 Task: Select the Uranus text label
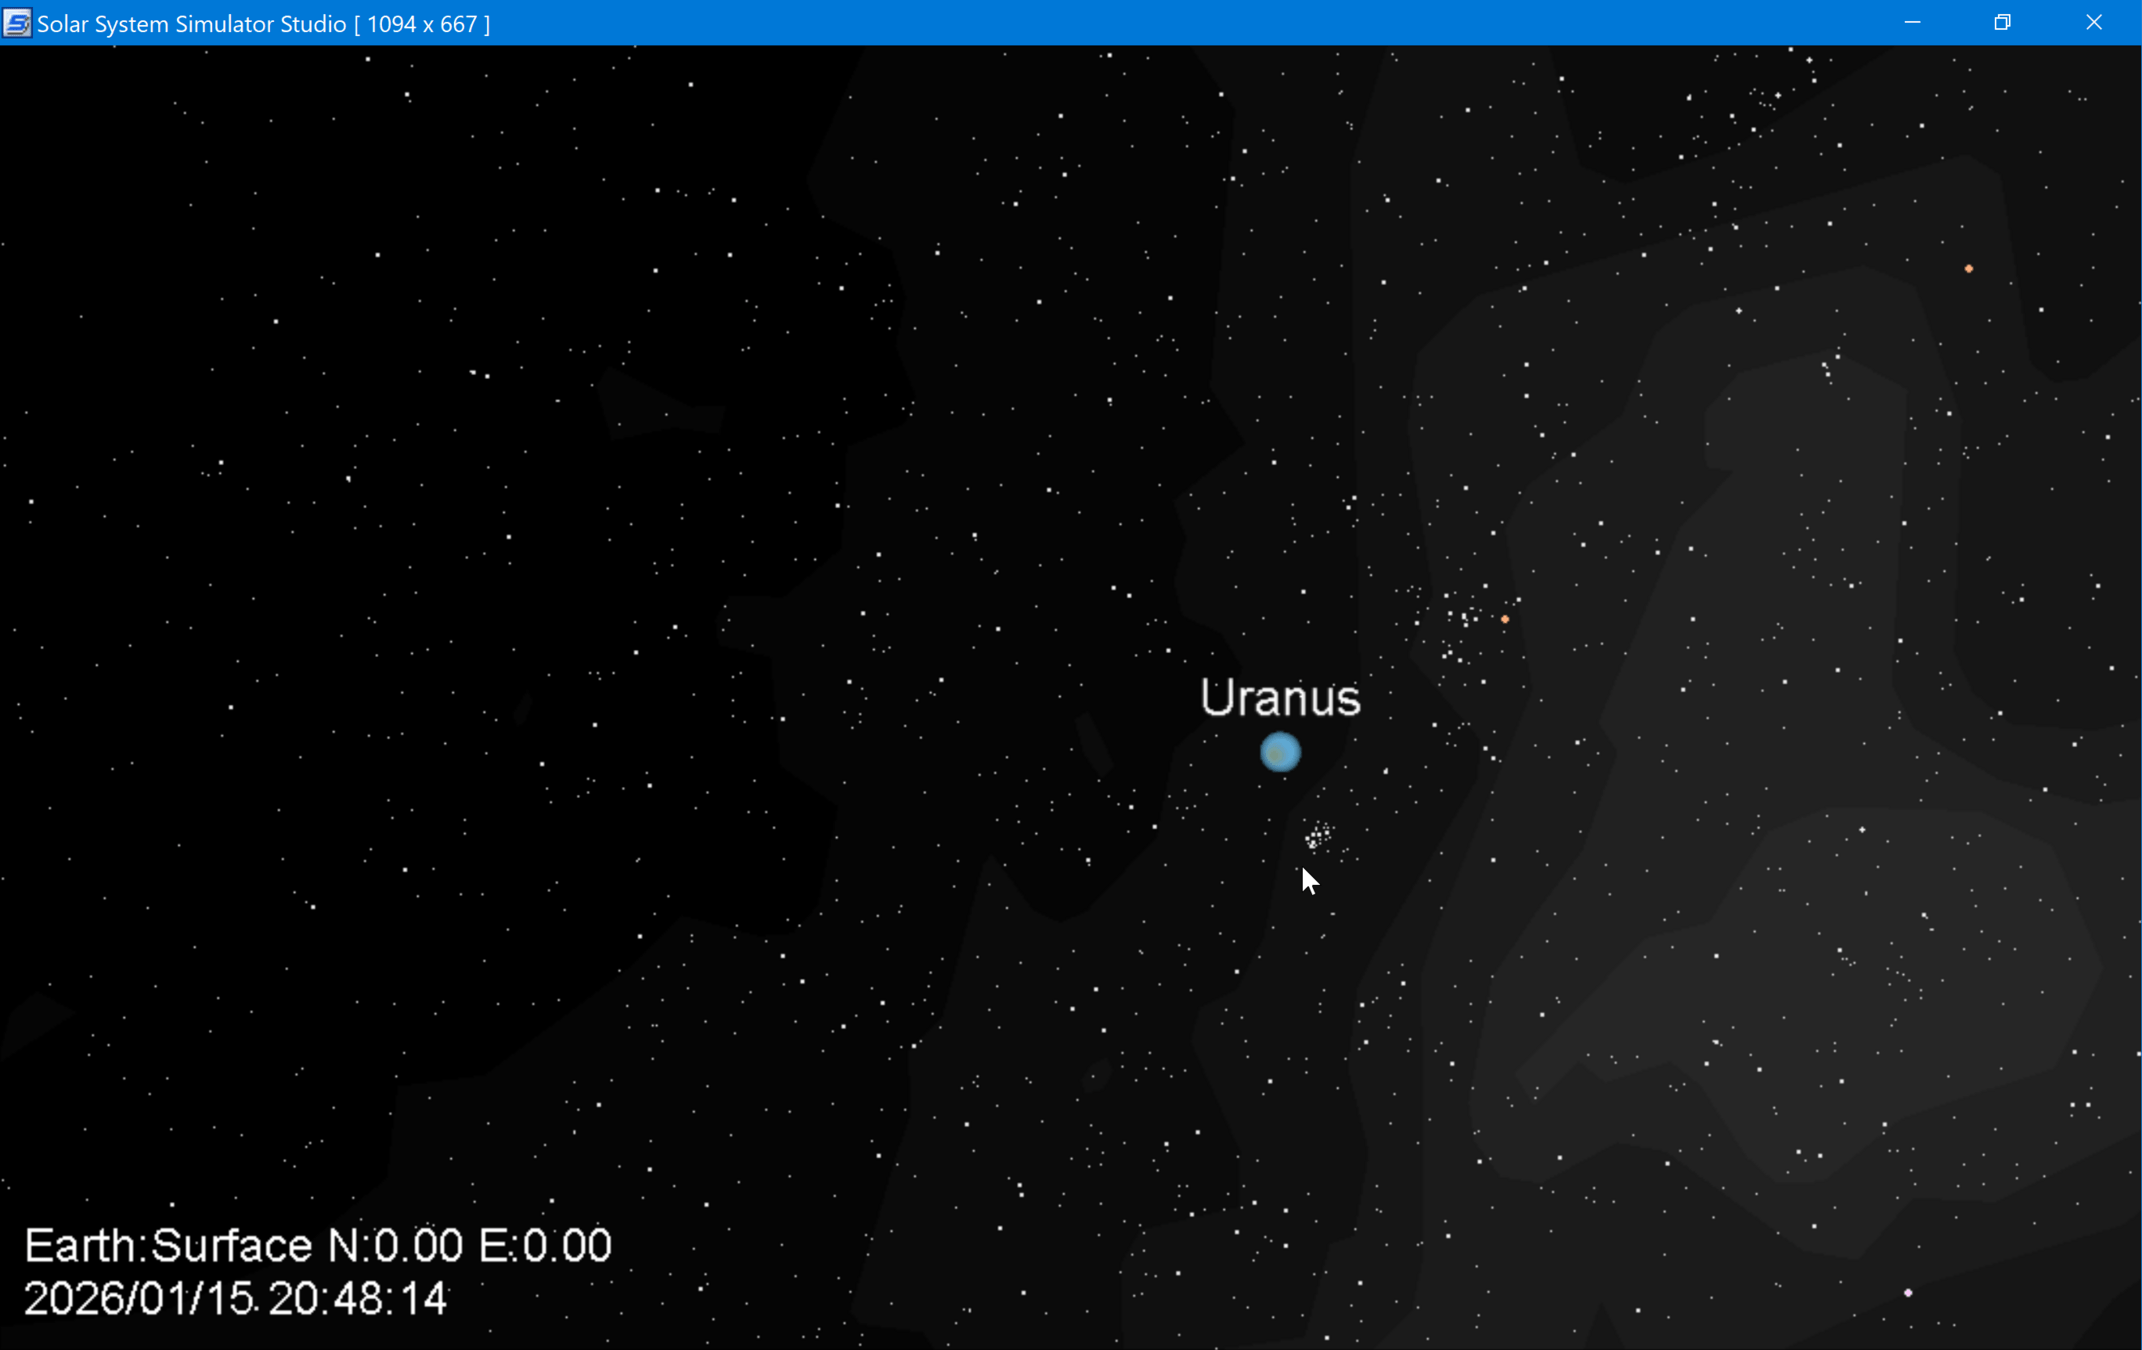tap(1280, 698)
